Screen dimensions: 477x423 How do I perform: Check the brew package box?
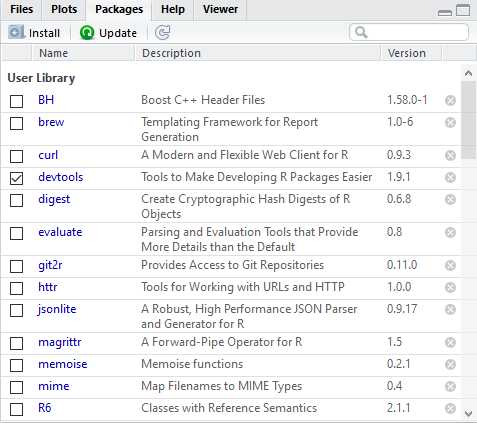[x=16, y=123]
